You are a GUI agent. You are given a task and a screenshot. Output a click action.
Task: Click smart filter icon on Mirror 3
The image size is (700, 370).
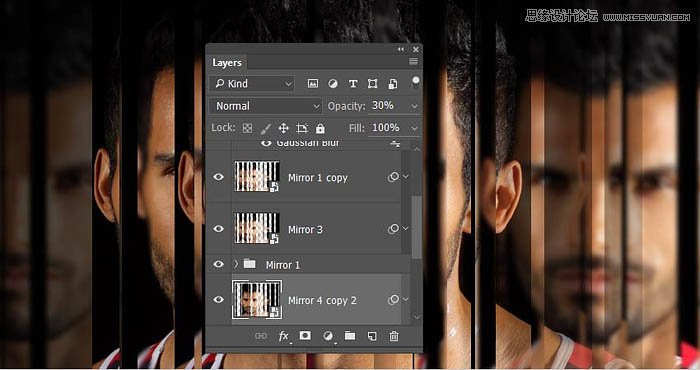393,229
